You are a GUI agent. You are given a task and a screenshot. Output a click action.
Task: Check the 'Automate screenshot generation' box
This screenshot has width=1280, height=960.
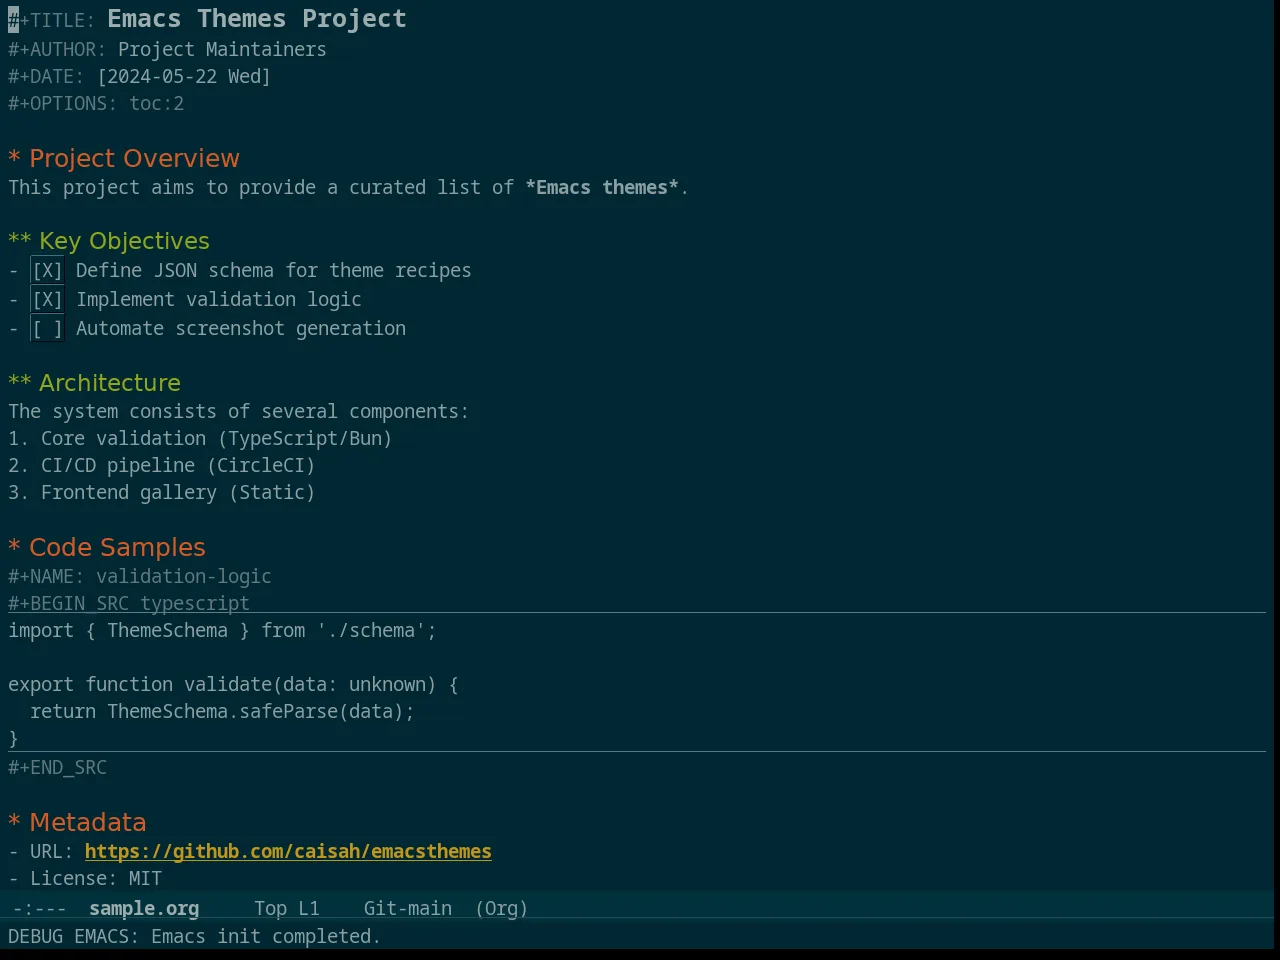[47, 329]
